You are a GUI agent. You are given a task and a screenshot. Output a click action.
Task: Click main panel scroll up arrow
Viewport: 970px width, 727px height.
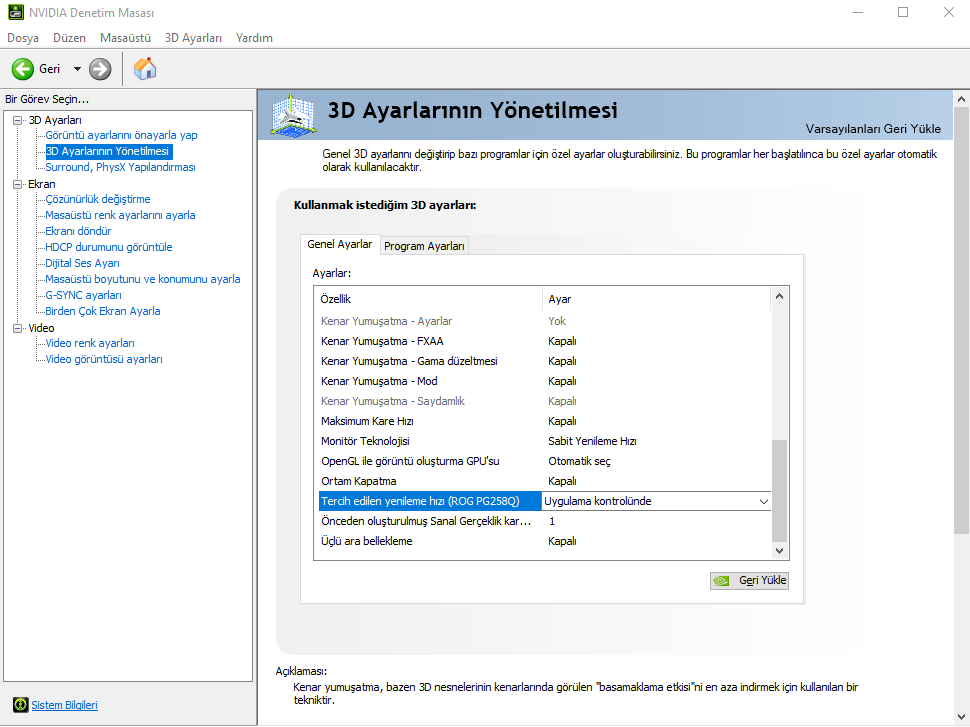pyautogui.click(x=961, y=98)
